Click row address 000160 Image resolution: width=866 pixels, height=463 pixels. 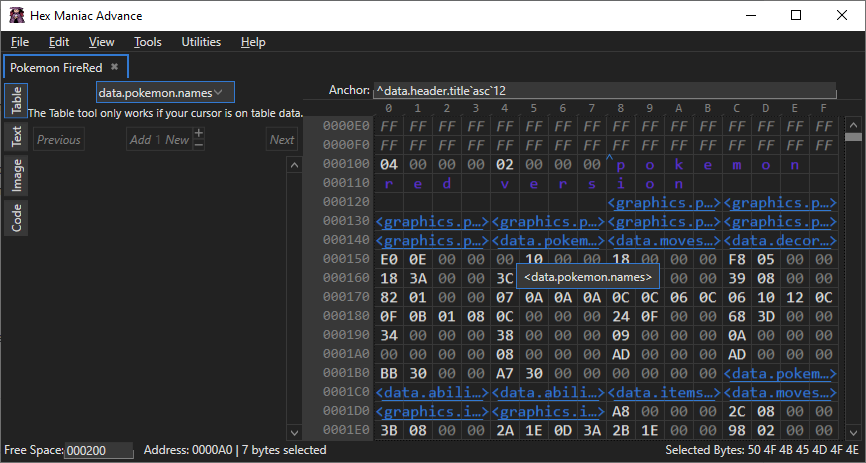(346, 277)
